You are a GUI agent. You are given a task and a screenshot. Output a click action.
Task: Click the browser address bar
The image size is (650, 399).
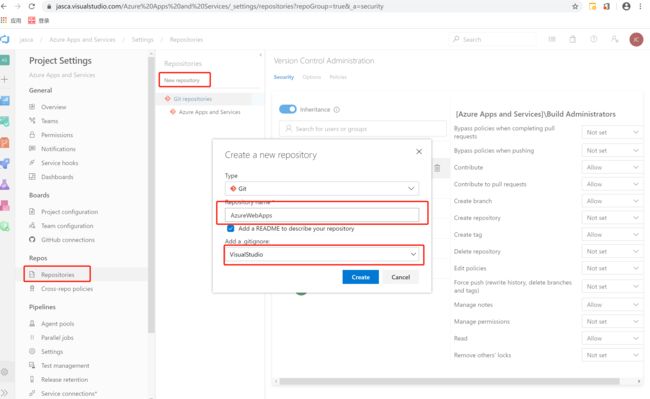pos(307,6)
